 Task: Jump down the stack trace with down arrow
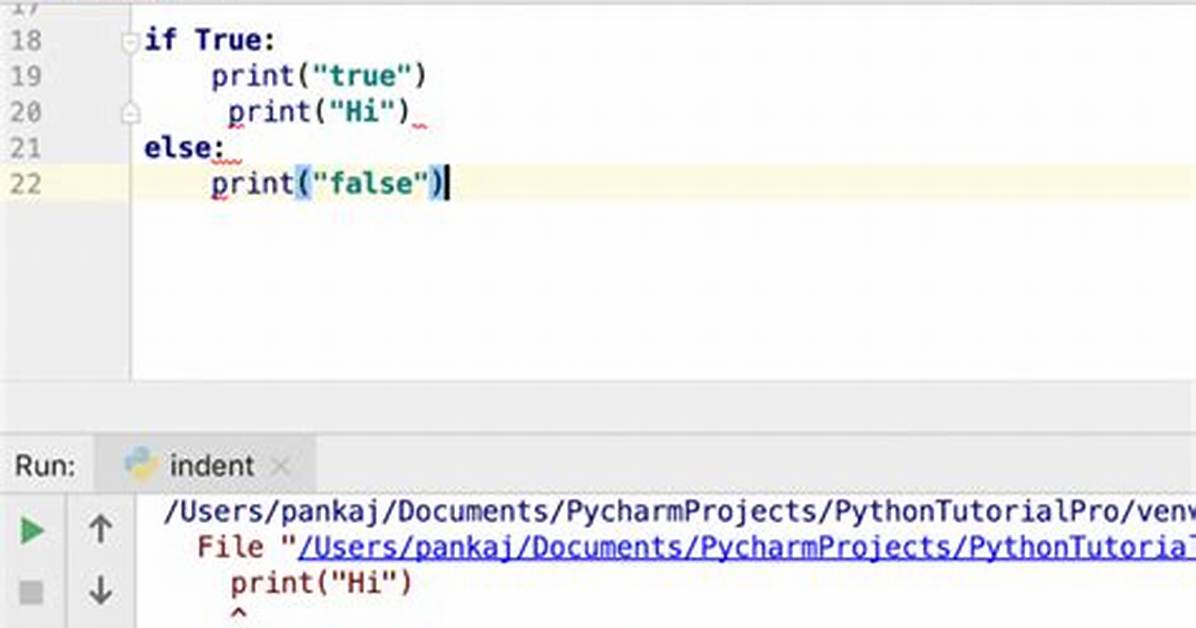pyautogui.click(x=101, y=591)
